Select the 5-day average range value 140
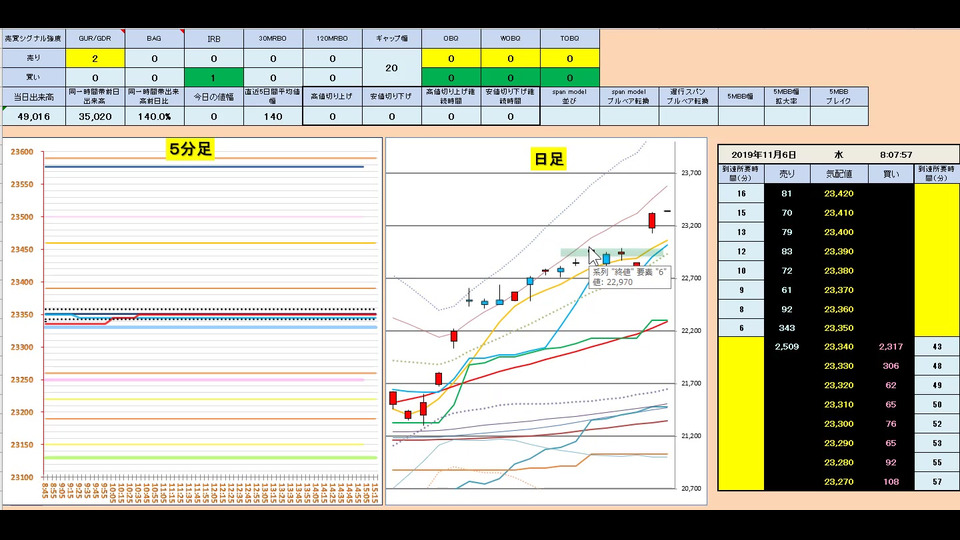 click(x=273, y=116)
